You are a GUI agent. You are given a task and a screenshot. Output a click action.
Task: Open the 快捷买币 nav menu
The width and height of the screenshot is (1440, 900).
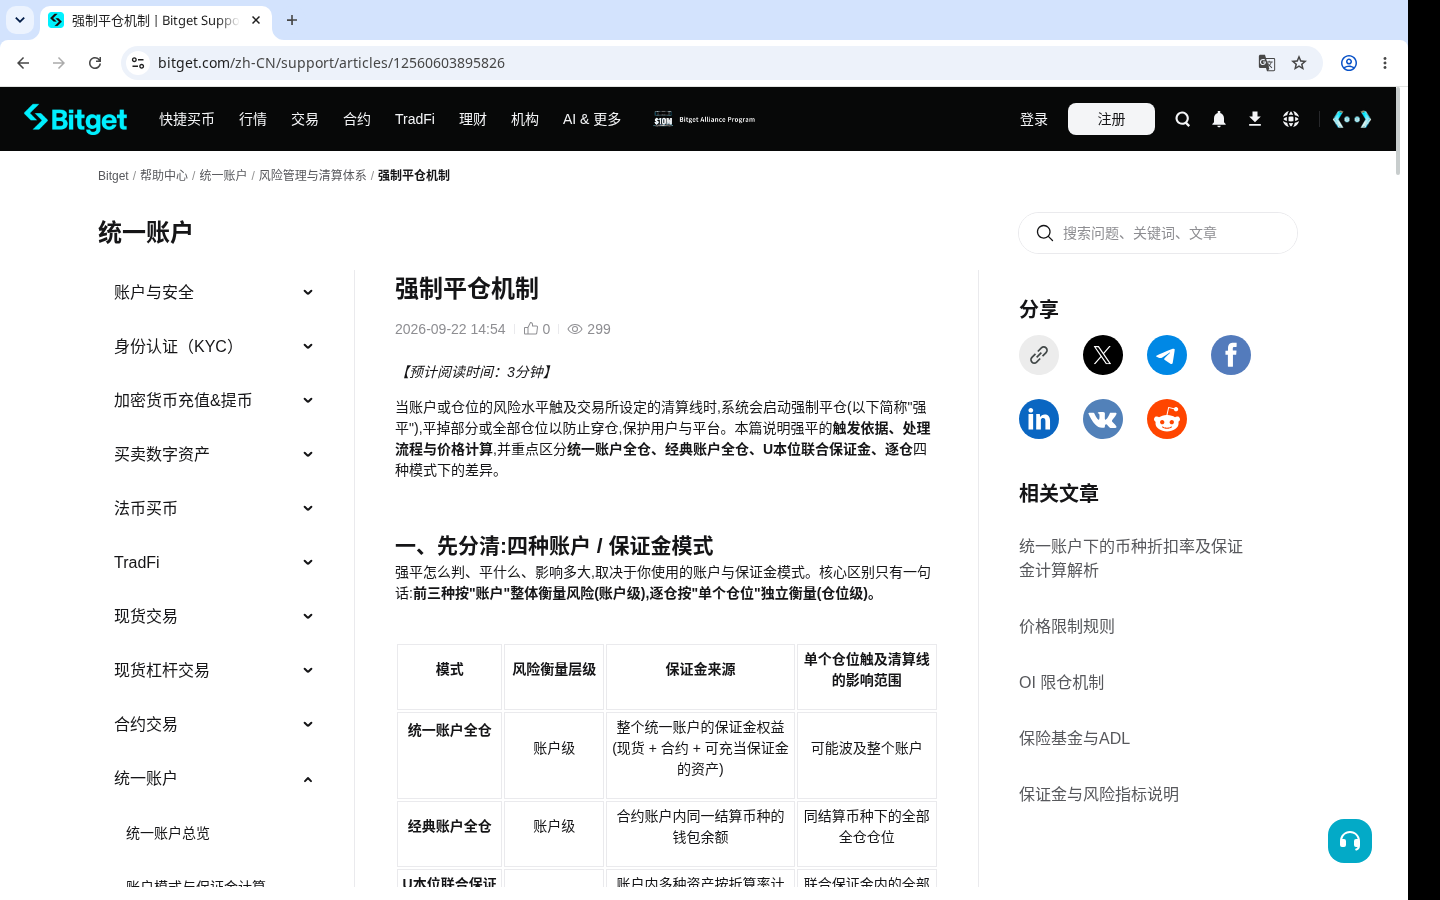187,119
